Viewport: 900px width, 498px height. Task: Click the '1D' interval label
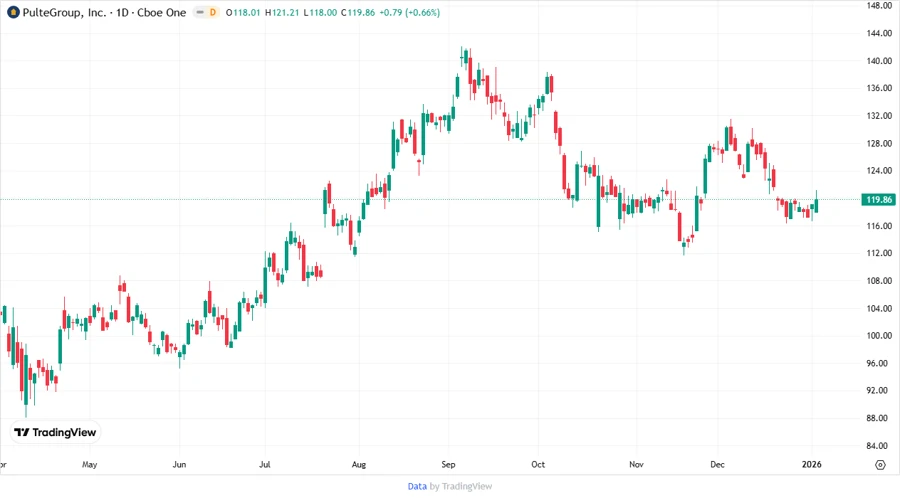click(x=122, y=13)
